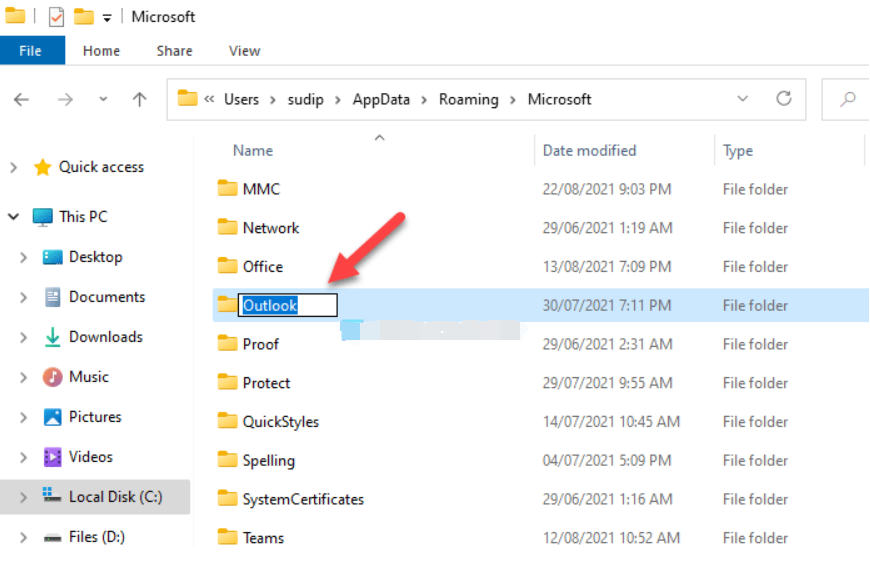Open Pictures in the navigation pane
Screen dimensions: 870x566
click(94, 417)
